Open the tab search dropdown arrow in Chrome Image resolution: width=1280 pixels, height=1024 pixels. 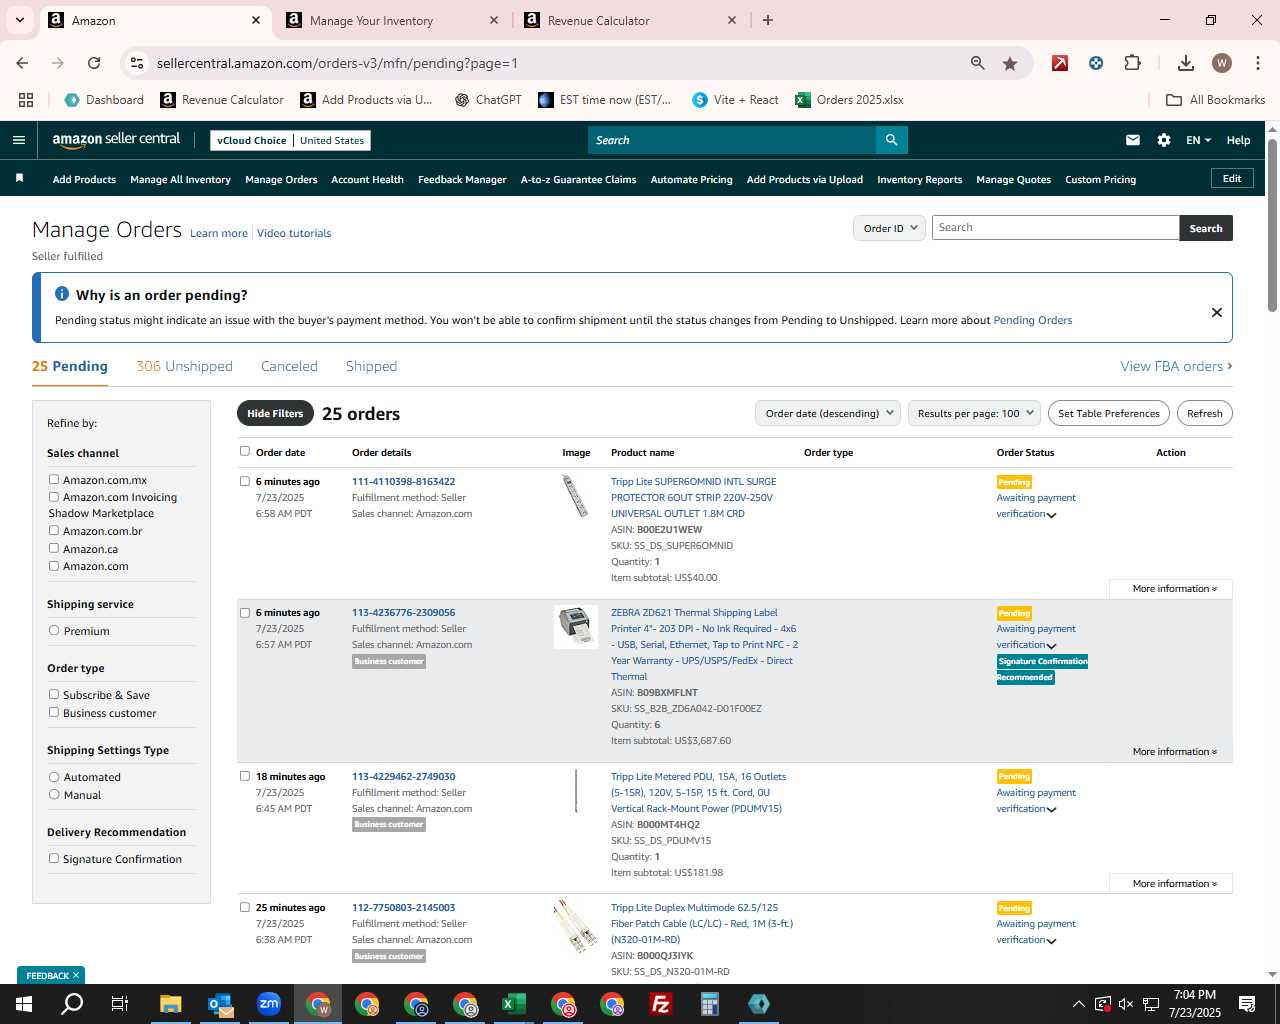coord(19,20)
